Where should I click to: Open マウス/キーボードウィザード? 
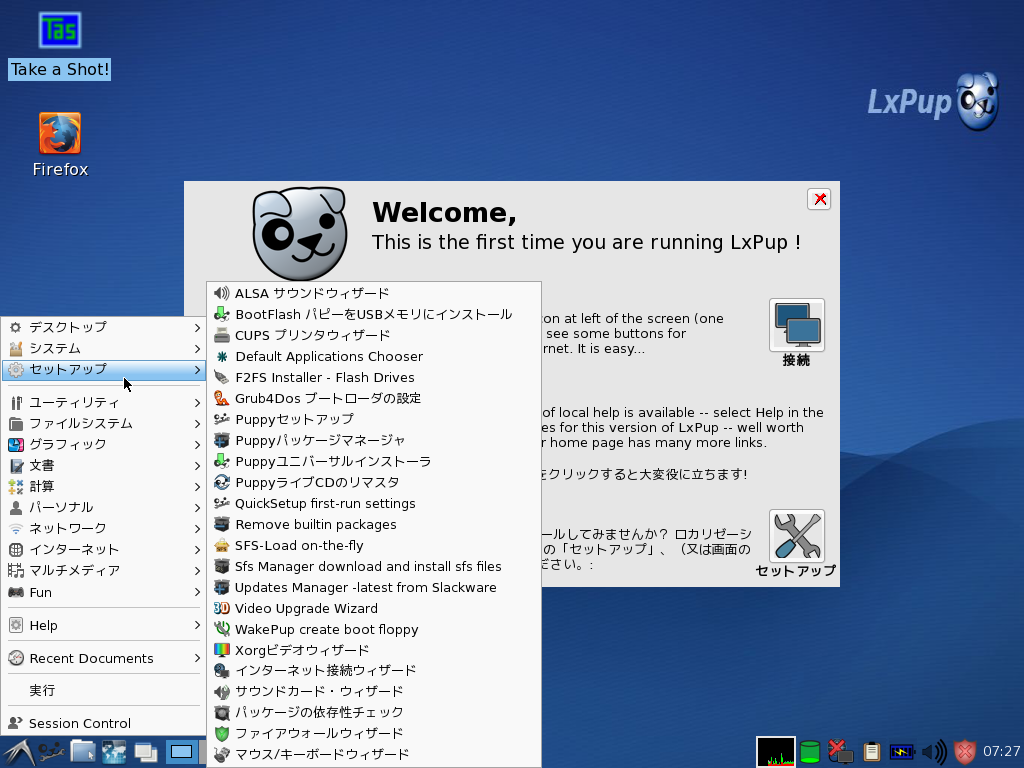[374, 754]
